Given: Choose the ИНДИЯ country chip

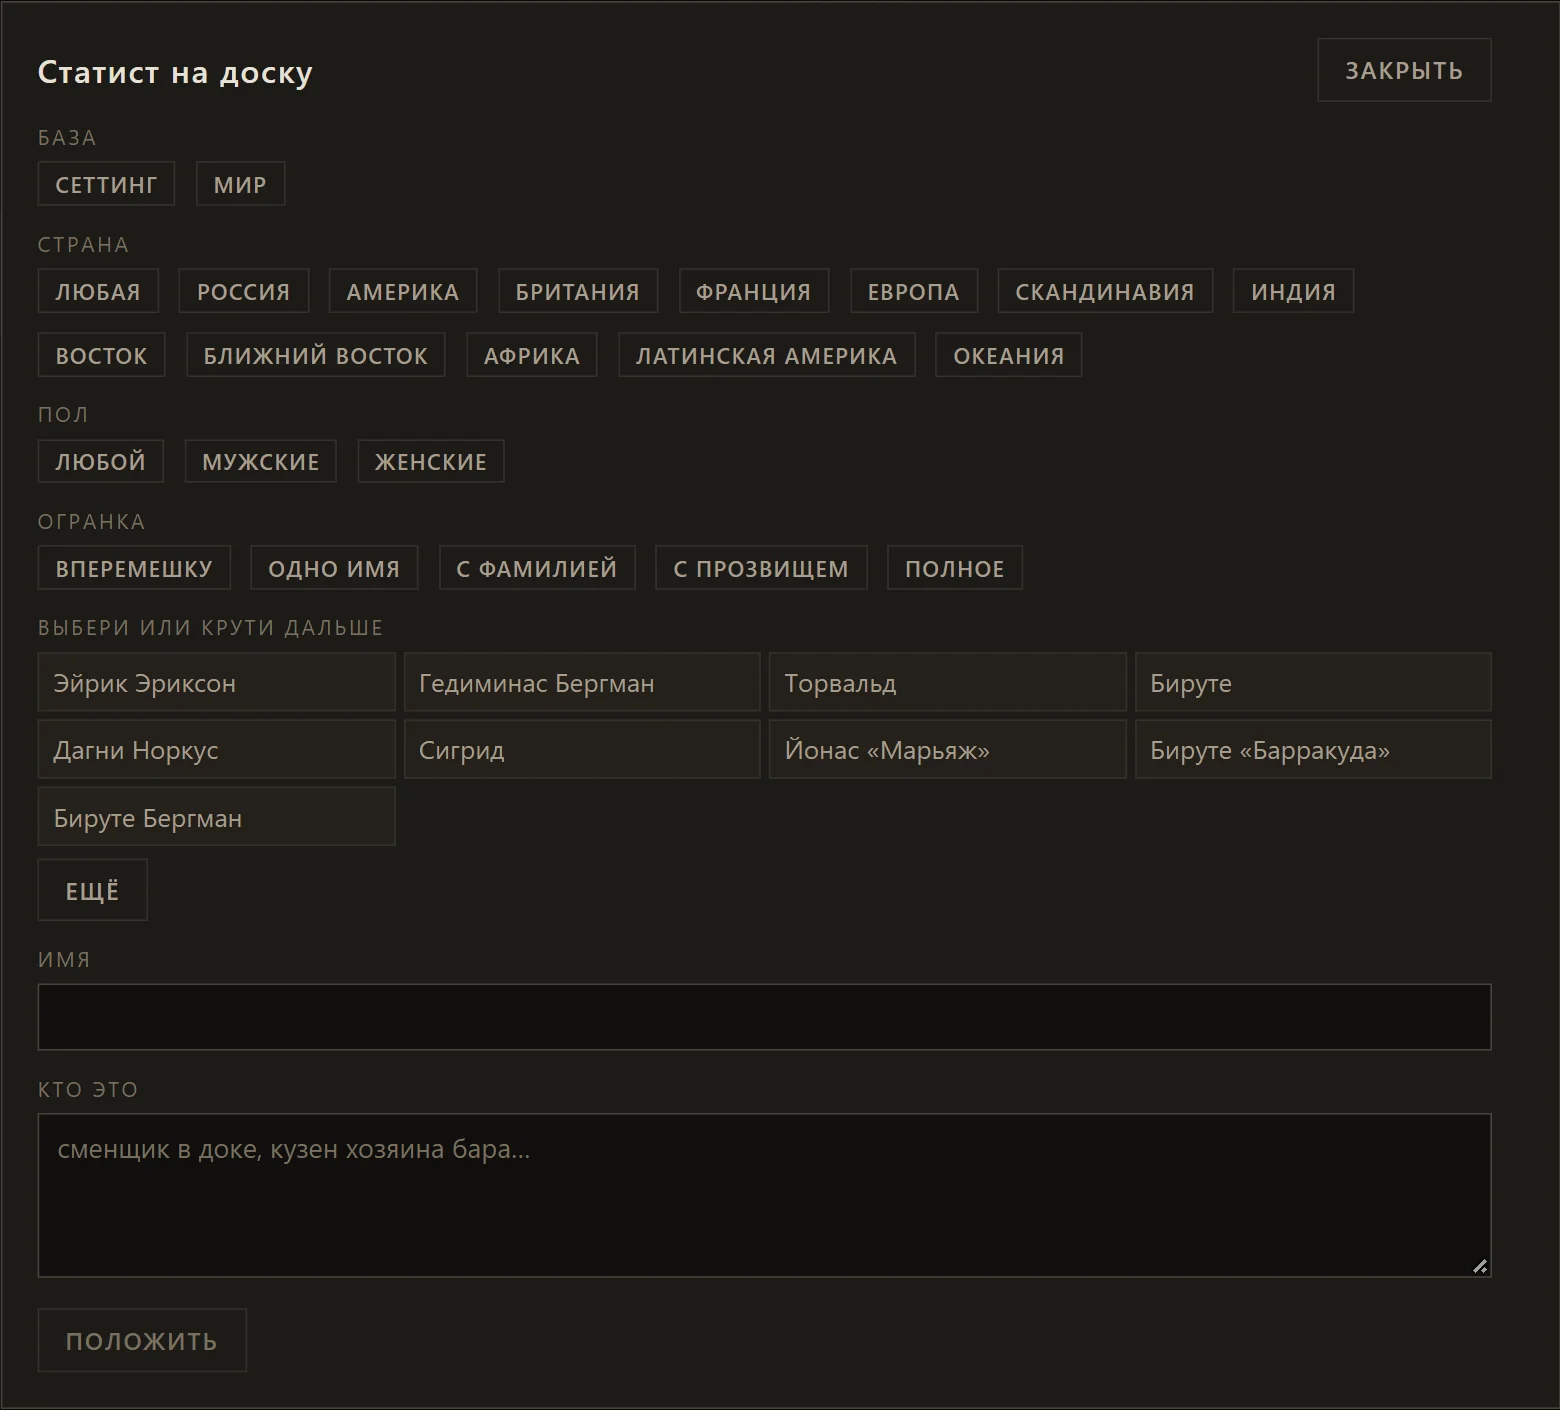Looking at the screenshot, I should tap(1294, 291).
